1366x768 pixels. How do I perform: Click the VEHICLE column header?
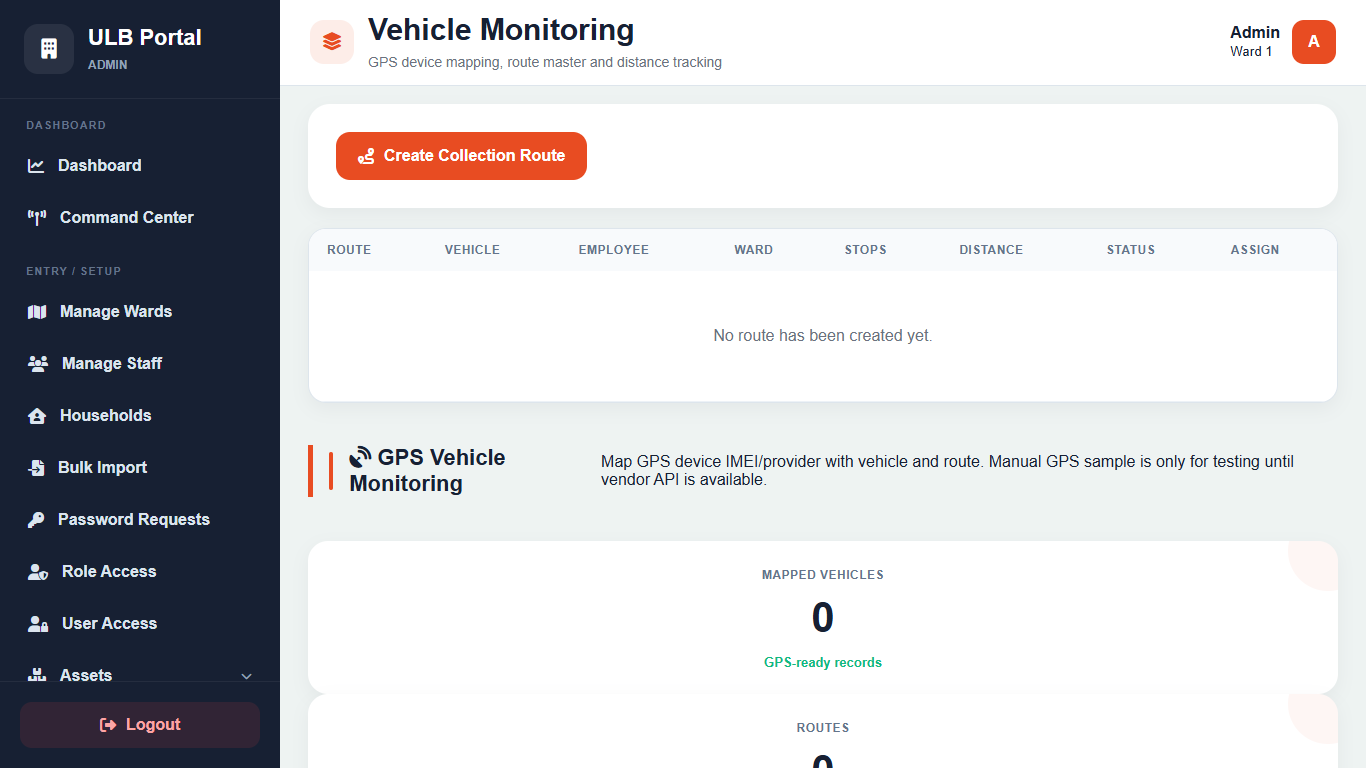pyautogui.click(x=472, y=250)
